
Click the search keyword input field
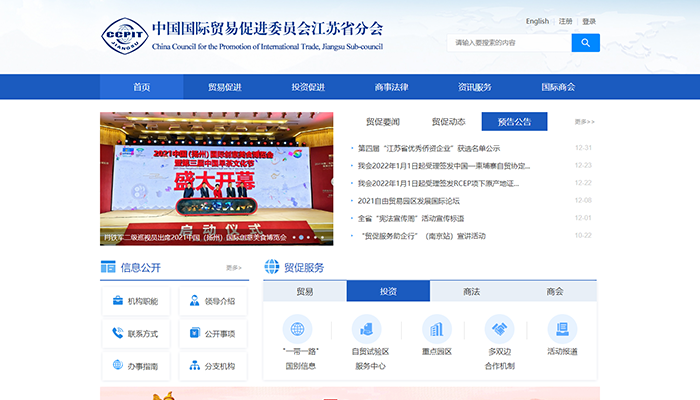click(509, 43)
